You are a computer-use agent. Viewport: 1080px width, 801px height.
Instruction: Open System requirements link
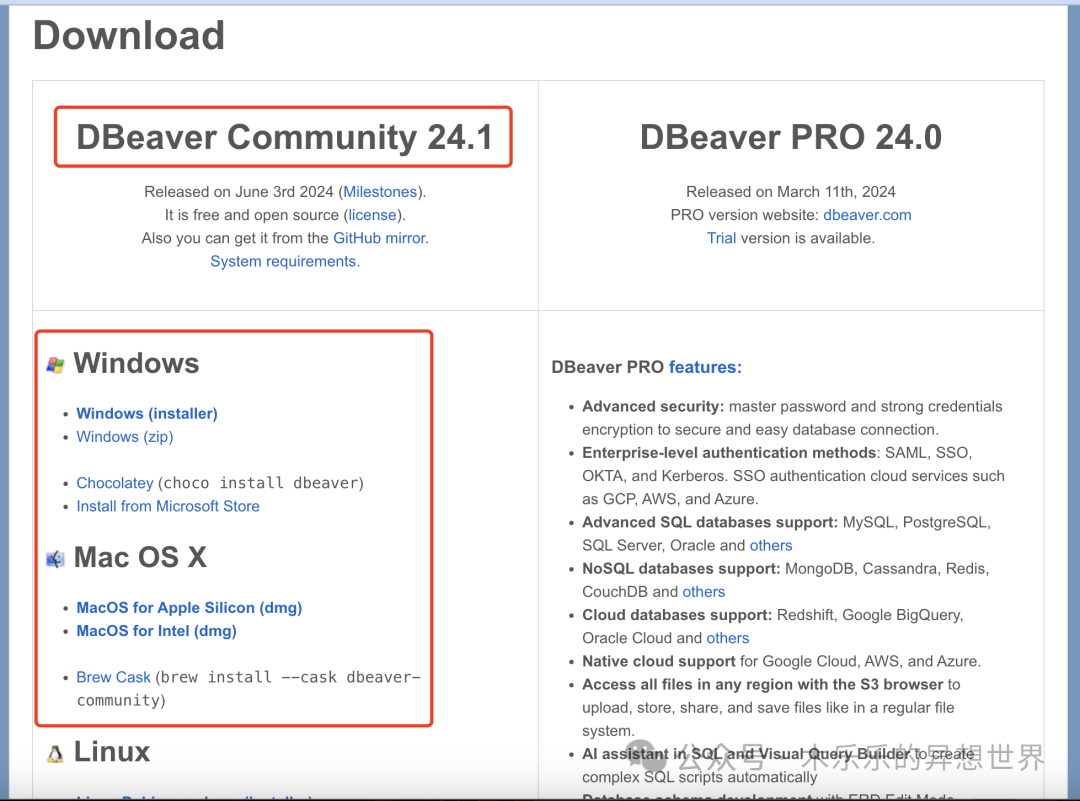click(x=283, y=262)
